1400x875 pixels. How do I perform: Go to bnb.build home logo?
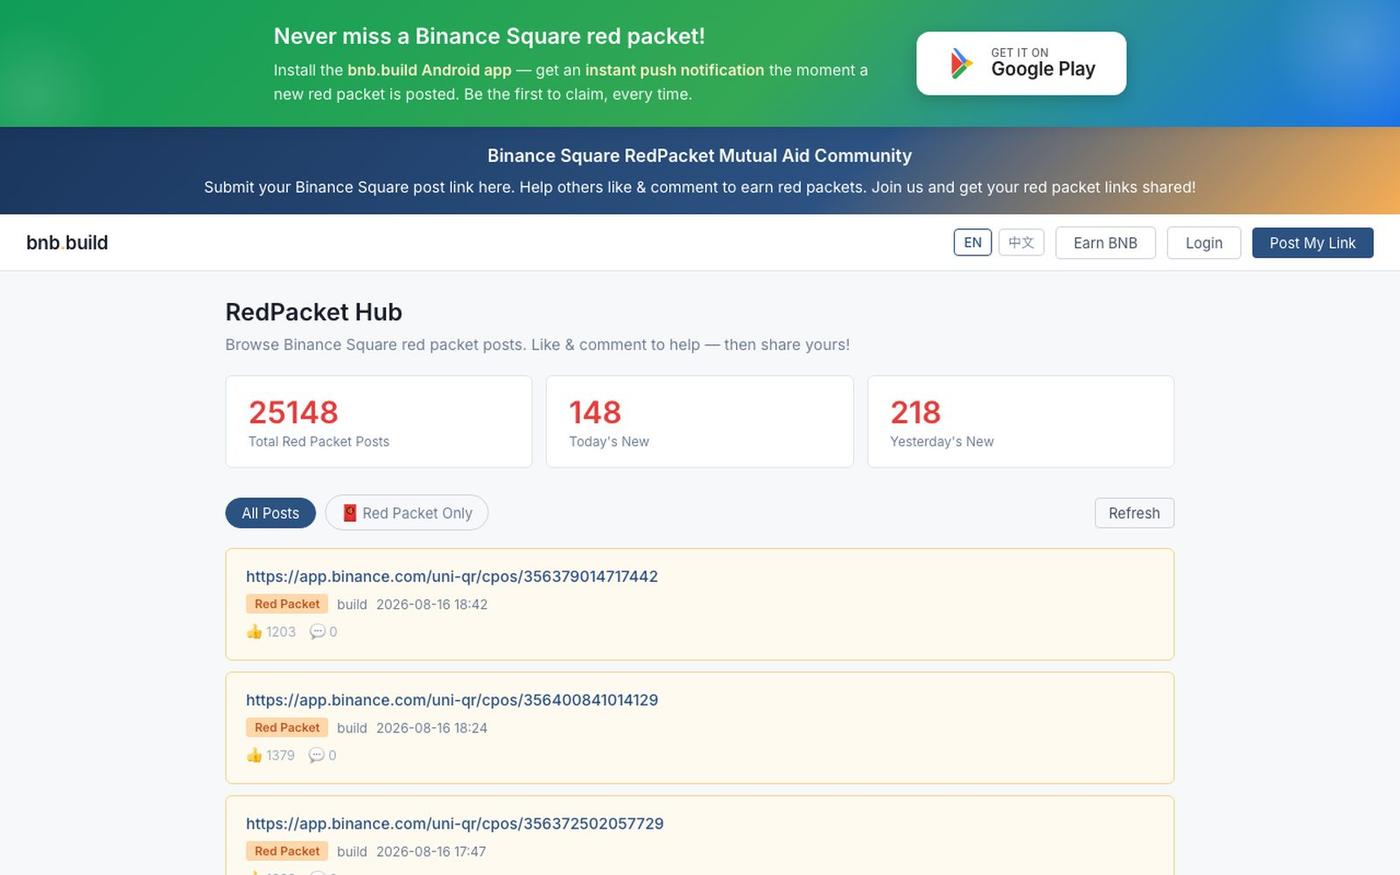tap(67, 243)
